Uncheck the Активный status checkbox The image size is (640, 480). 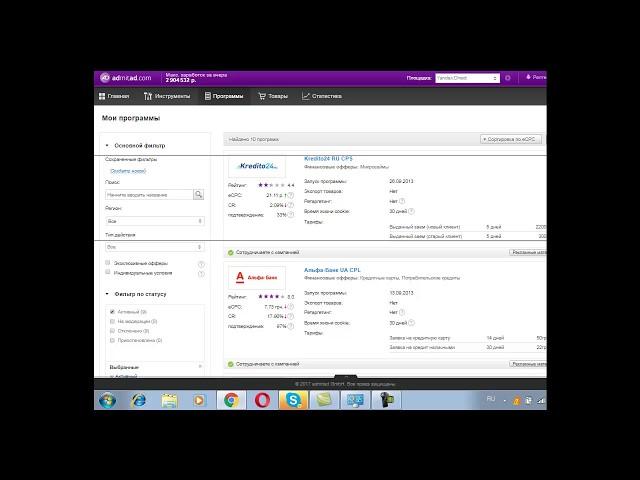click(x=112, y=311)
